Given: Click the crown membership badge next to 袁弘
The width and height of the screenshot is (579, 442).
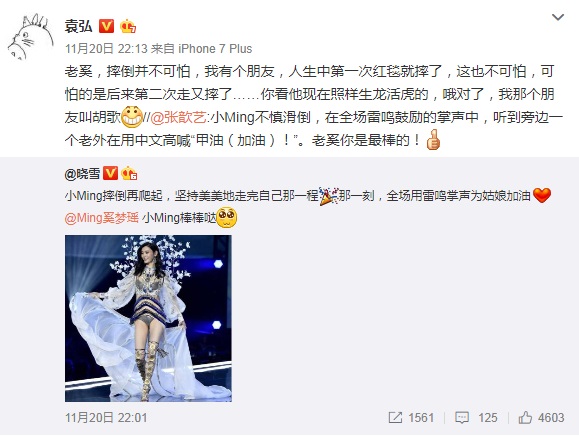Looking at the screenshot, I should [x=128, y=26].
